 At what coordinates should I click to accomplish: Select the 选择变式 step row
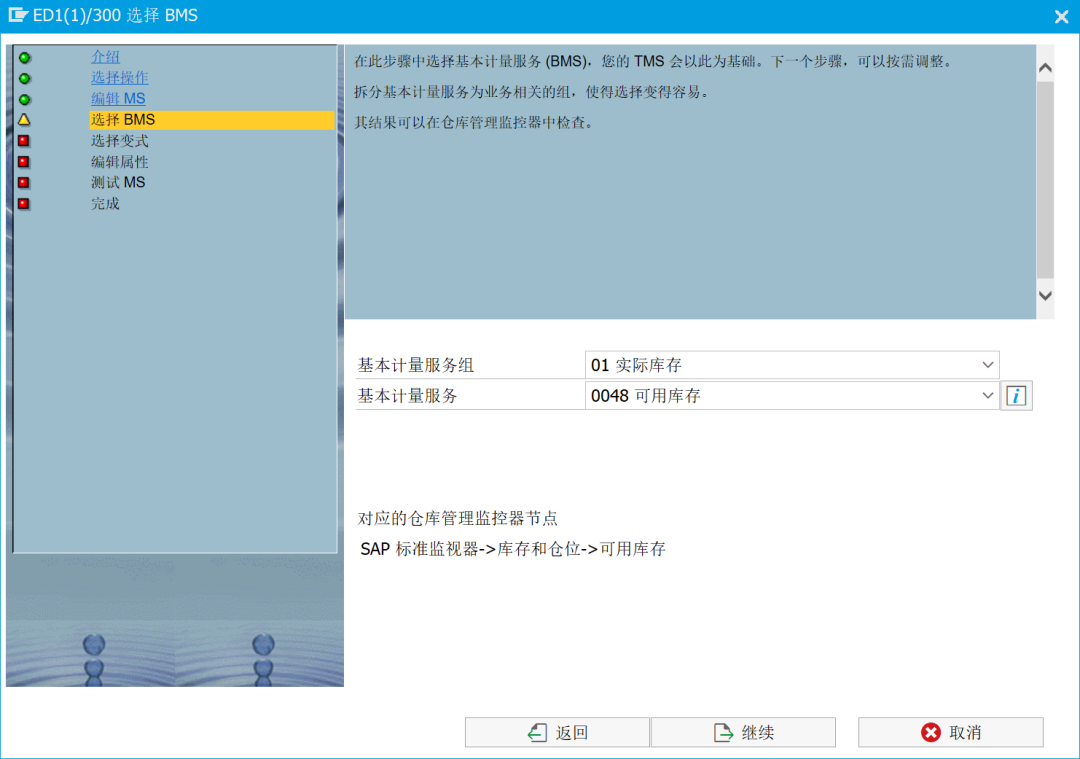[120, 141]
